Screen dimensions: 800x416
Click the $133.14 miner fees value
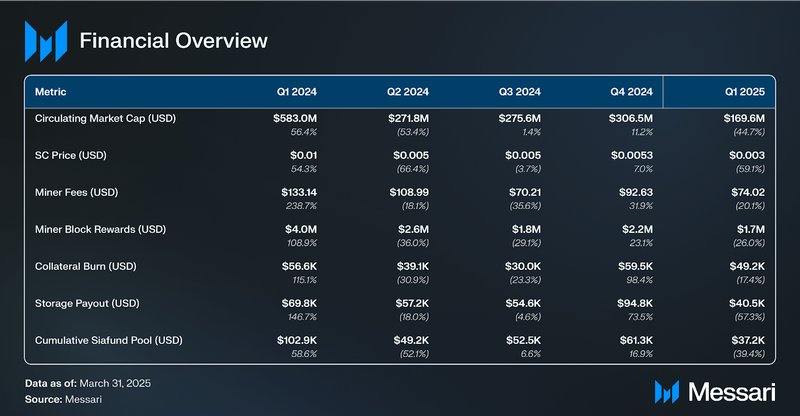coord(299,192)
